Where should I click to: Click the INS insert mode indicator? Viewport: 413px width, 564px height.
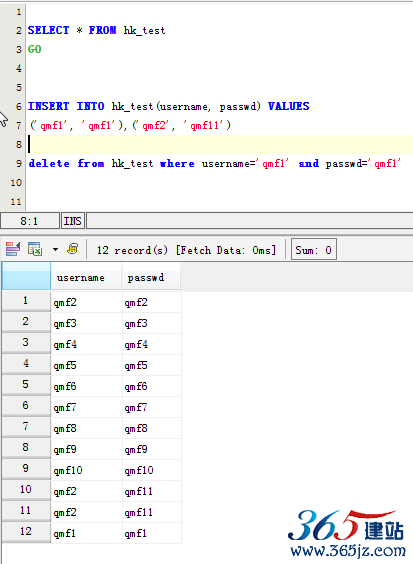73,221
